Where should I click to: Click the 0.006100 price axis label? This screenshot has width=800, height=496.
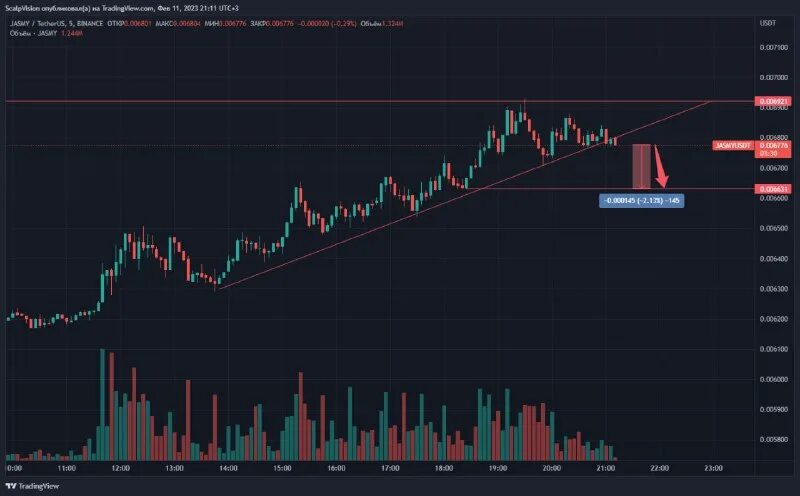tap(773, 349)
